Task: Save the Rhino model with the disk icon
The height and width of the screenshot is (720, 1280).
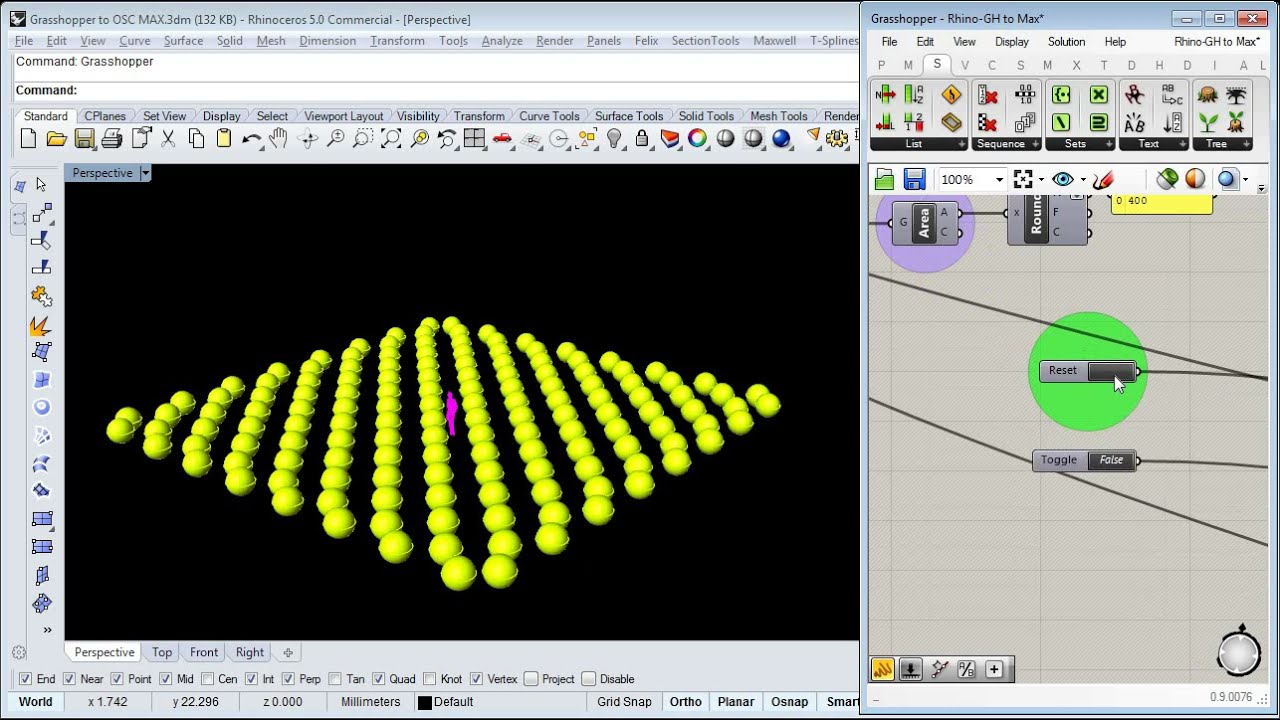Action: point(84,139)
